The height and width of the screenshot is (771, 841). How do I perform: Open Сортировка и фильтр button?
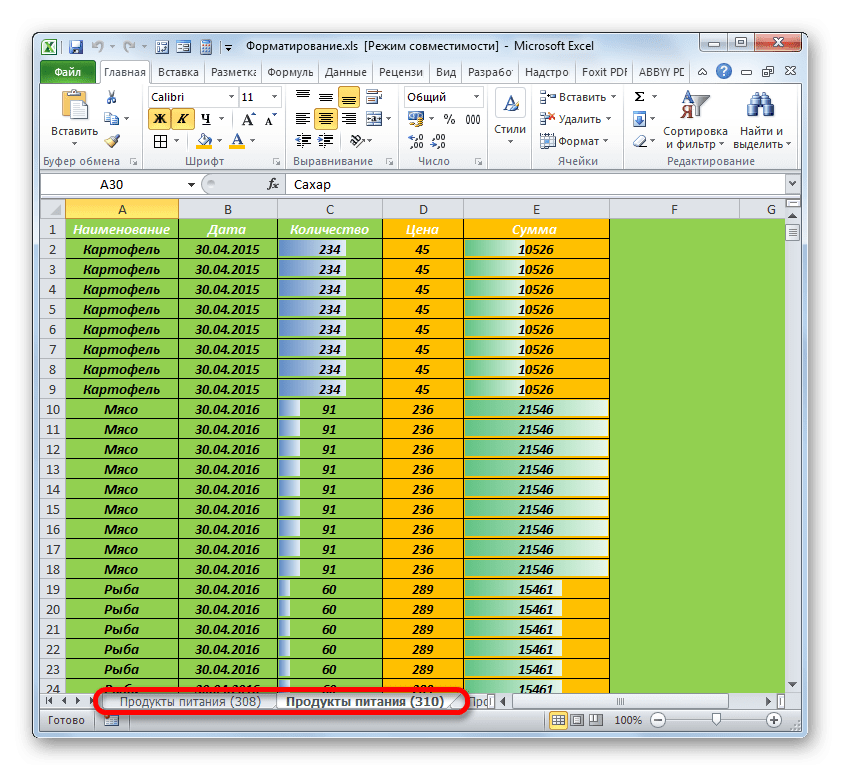(x=695, y=120)
